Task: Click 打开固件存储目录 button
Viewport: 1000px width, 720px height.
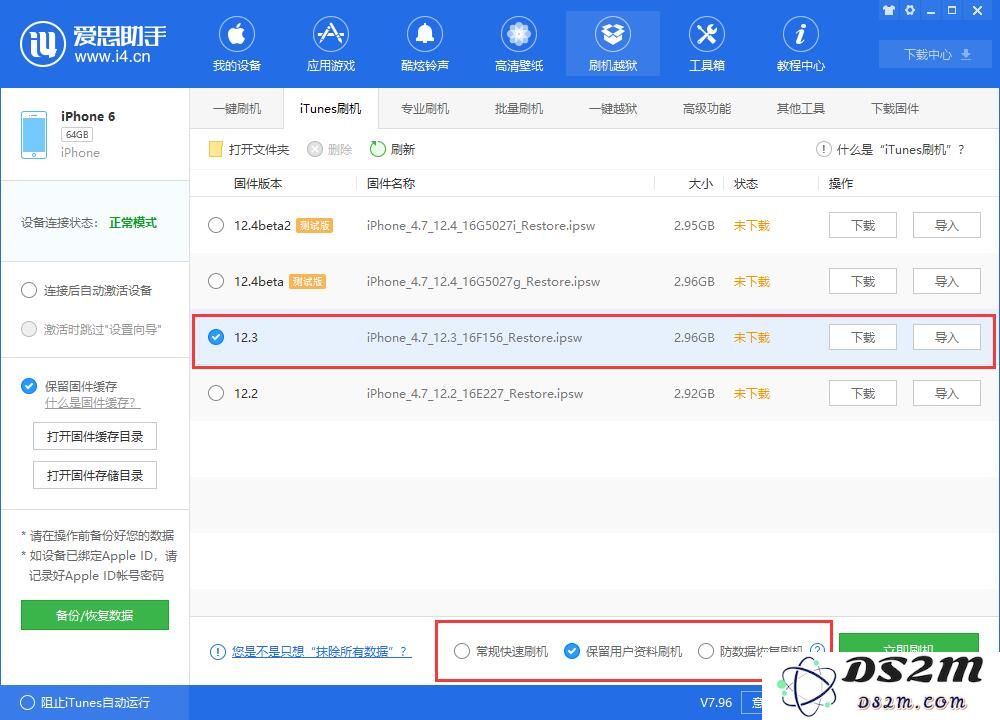Action: [x=95, y=475]
